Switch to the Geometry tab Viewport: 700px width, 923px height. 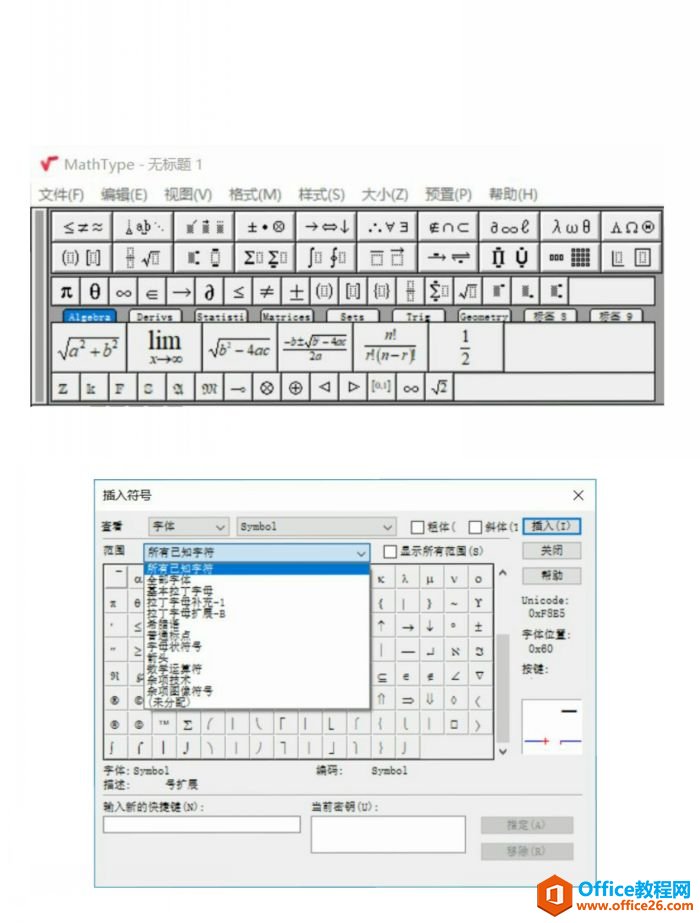coord(483,317)
